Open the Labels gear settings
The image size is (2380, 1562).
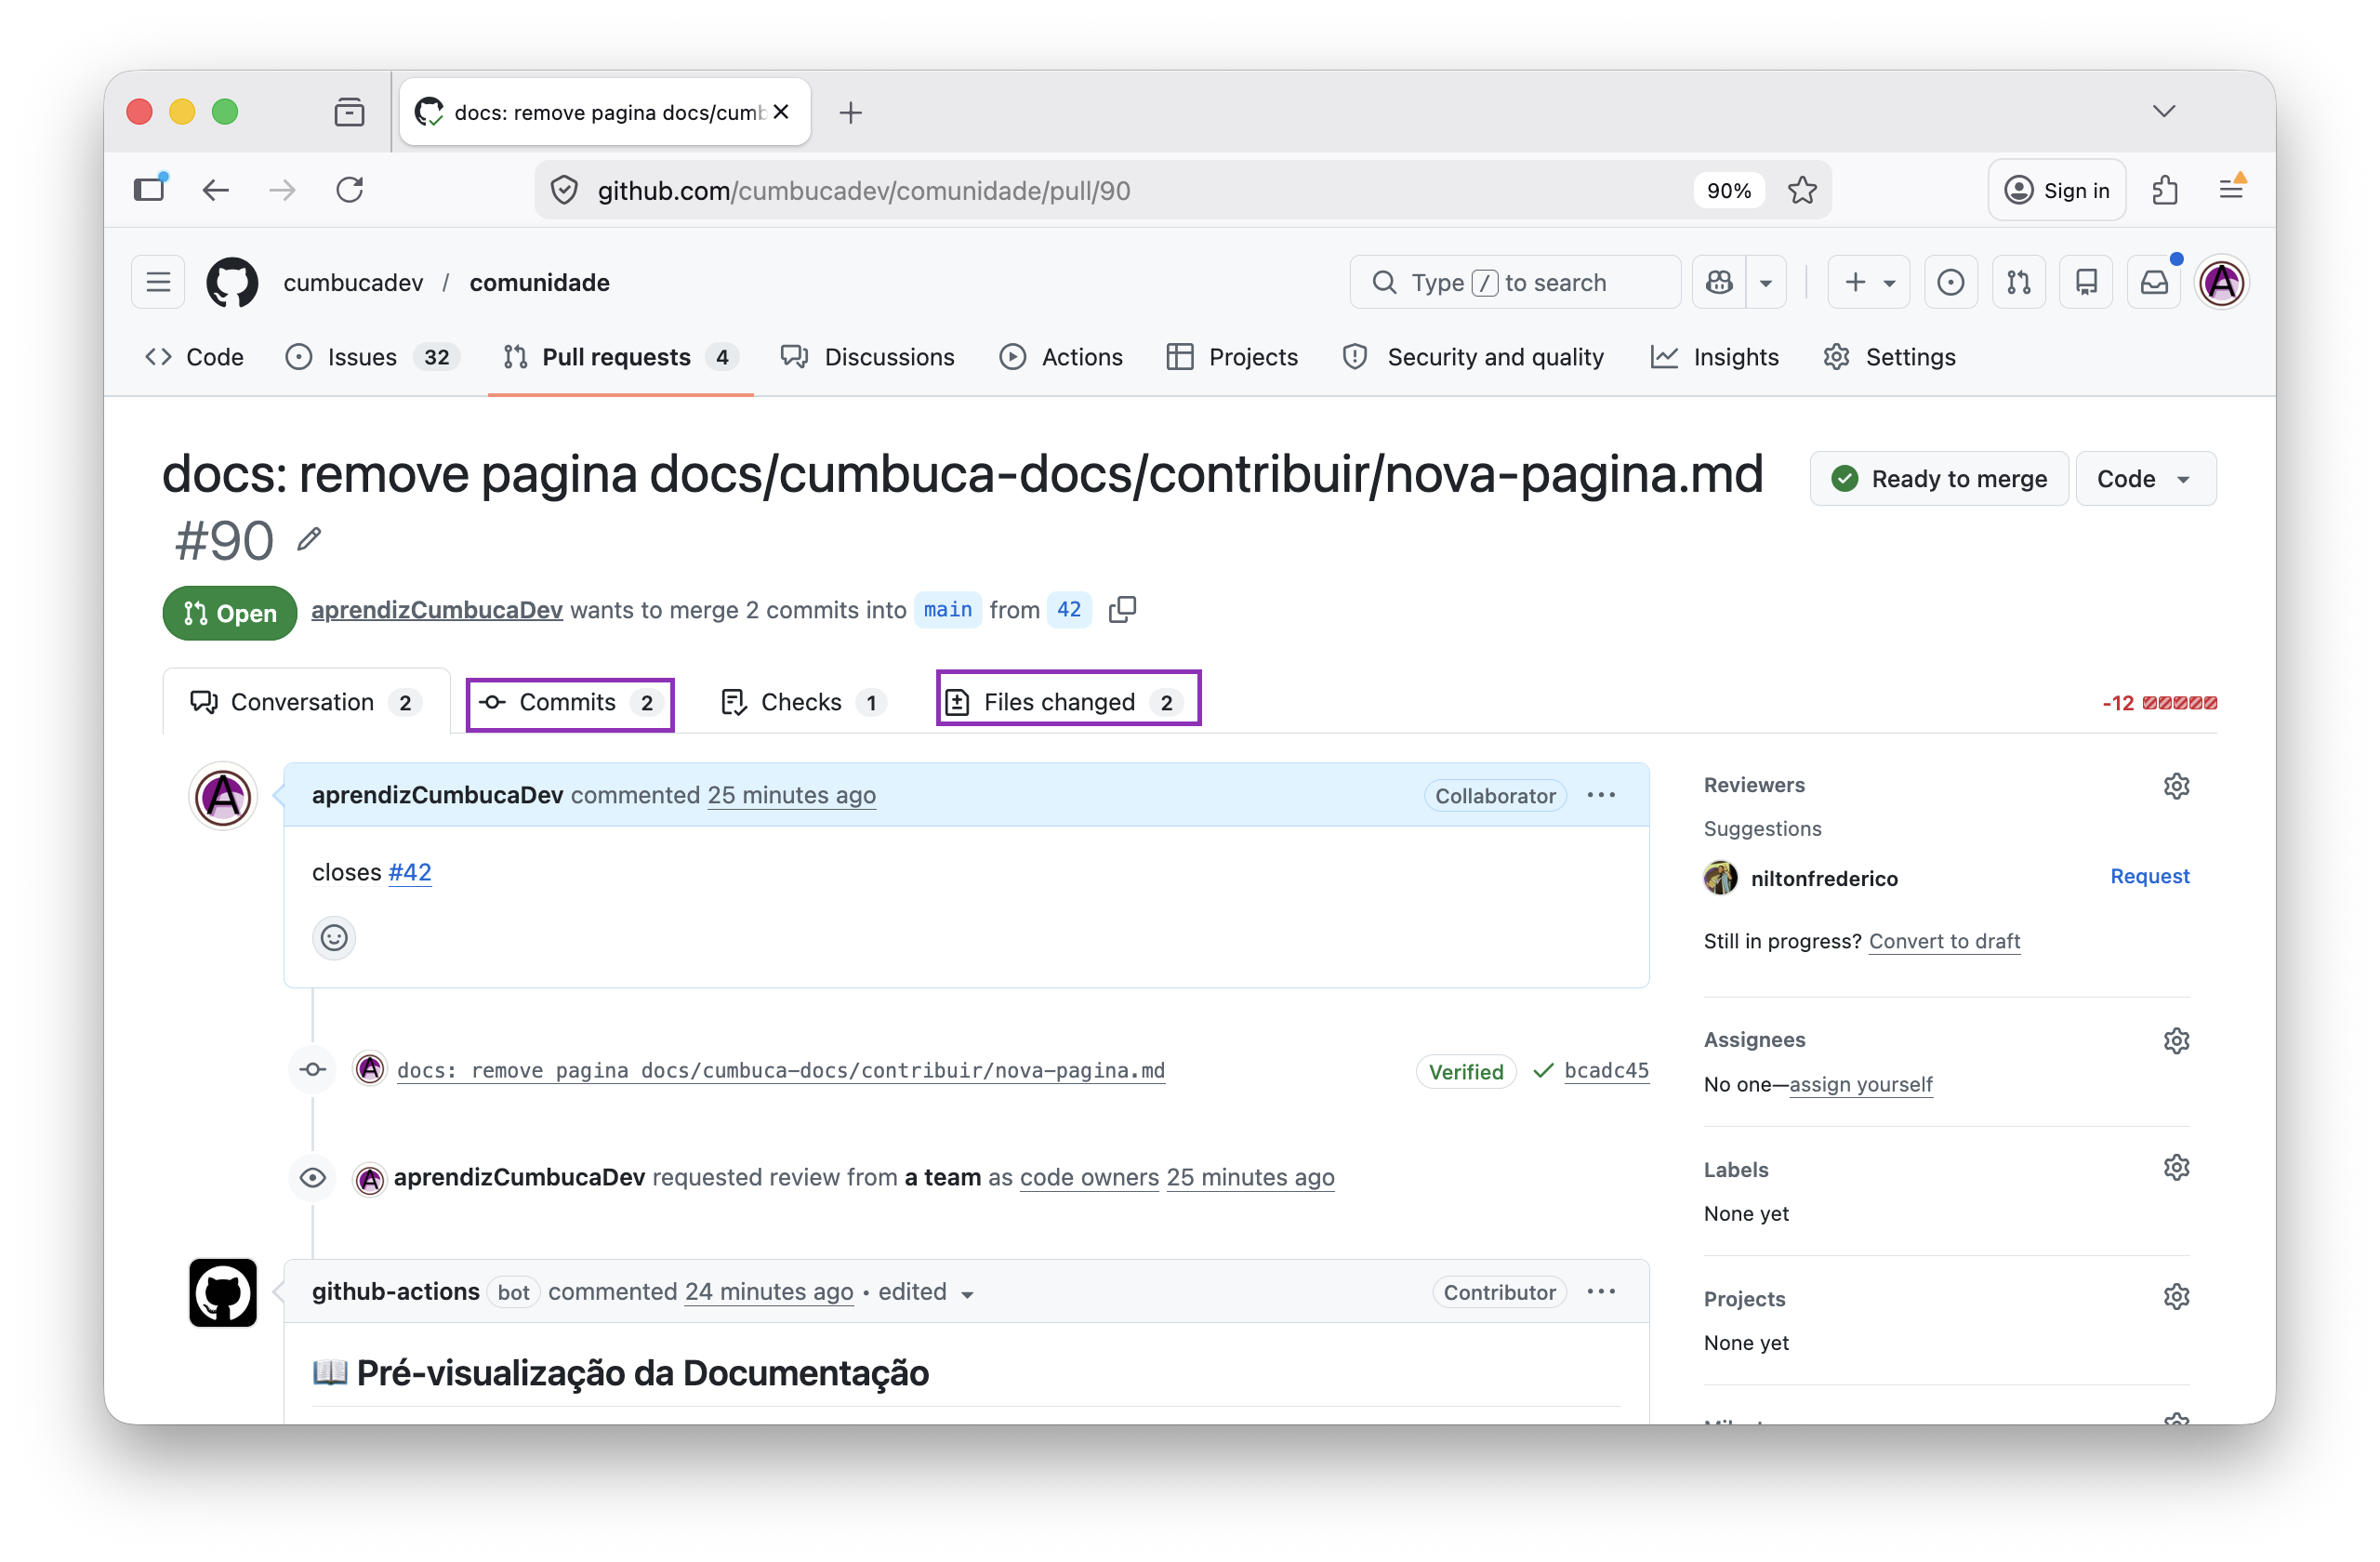[2176, 1168]
